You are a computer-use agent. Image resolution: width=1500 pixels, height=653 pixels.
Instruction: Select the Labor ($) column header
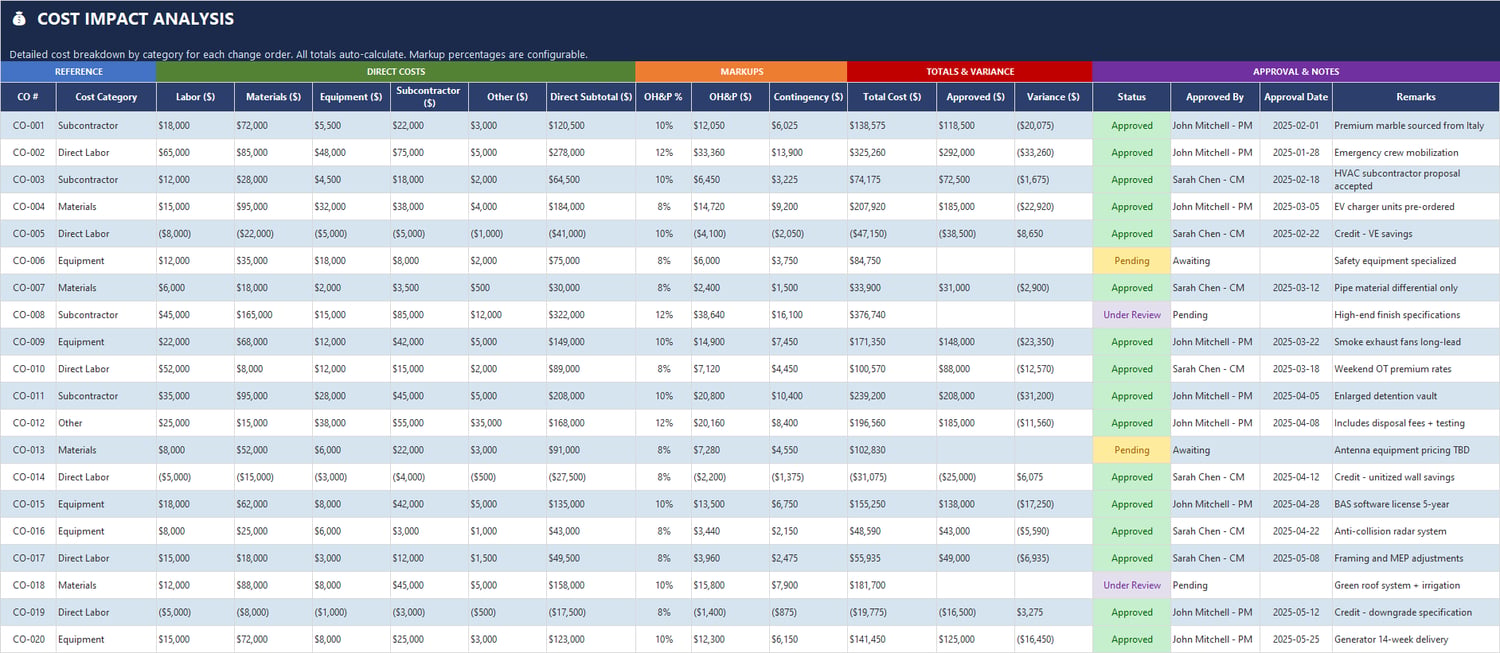click(195, 97)
